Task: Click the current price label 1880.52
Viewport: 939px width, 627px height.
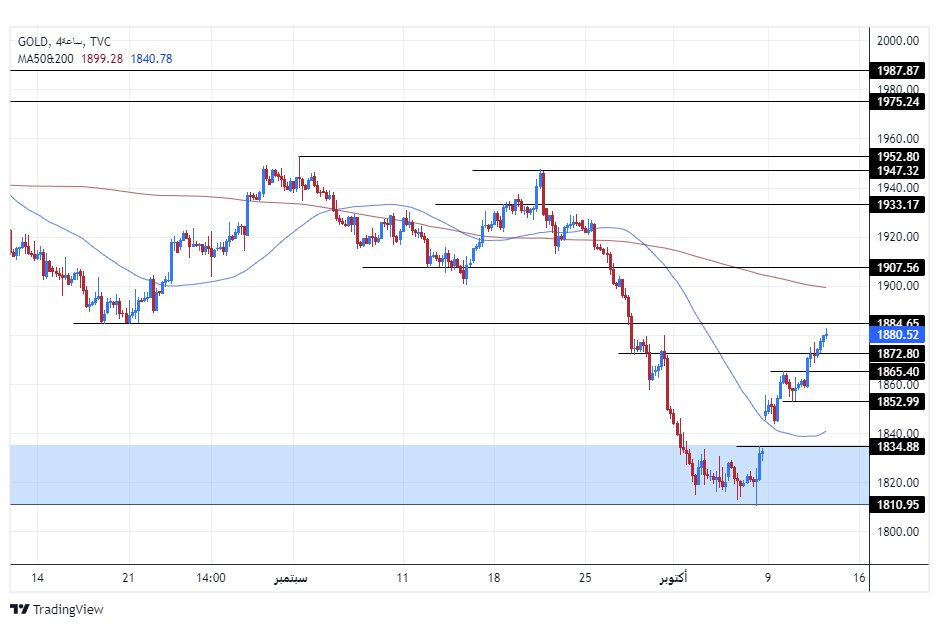Action: (897, 335)
